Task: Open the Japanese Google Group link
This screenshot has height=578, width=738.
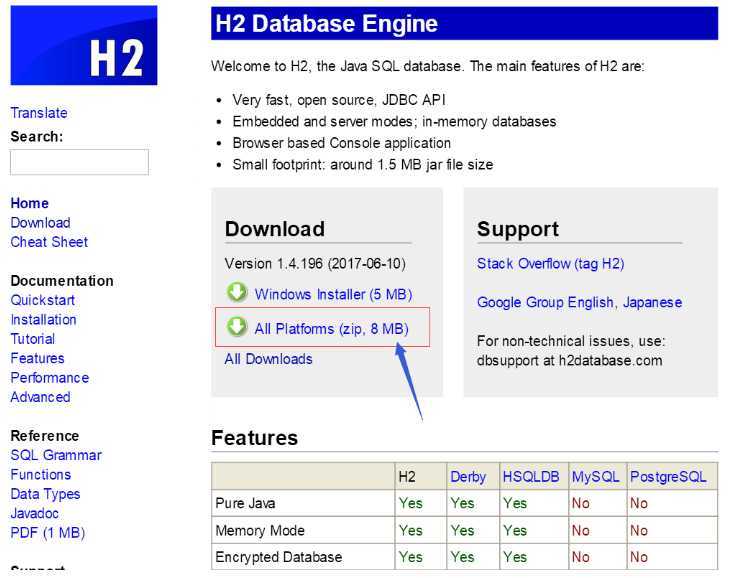Action: tap(652, 302)
